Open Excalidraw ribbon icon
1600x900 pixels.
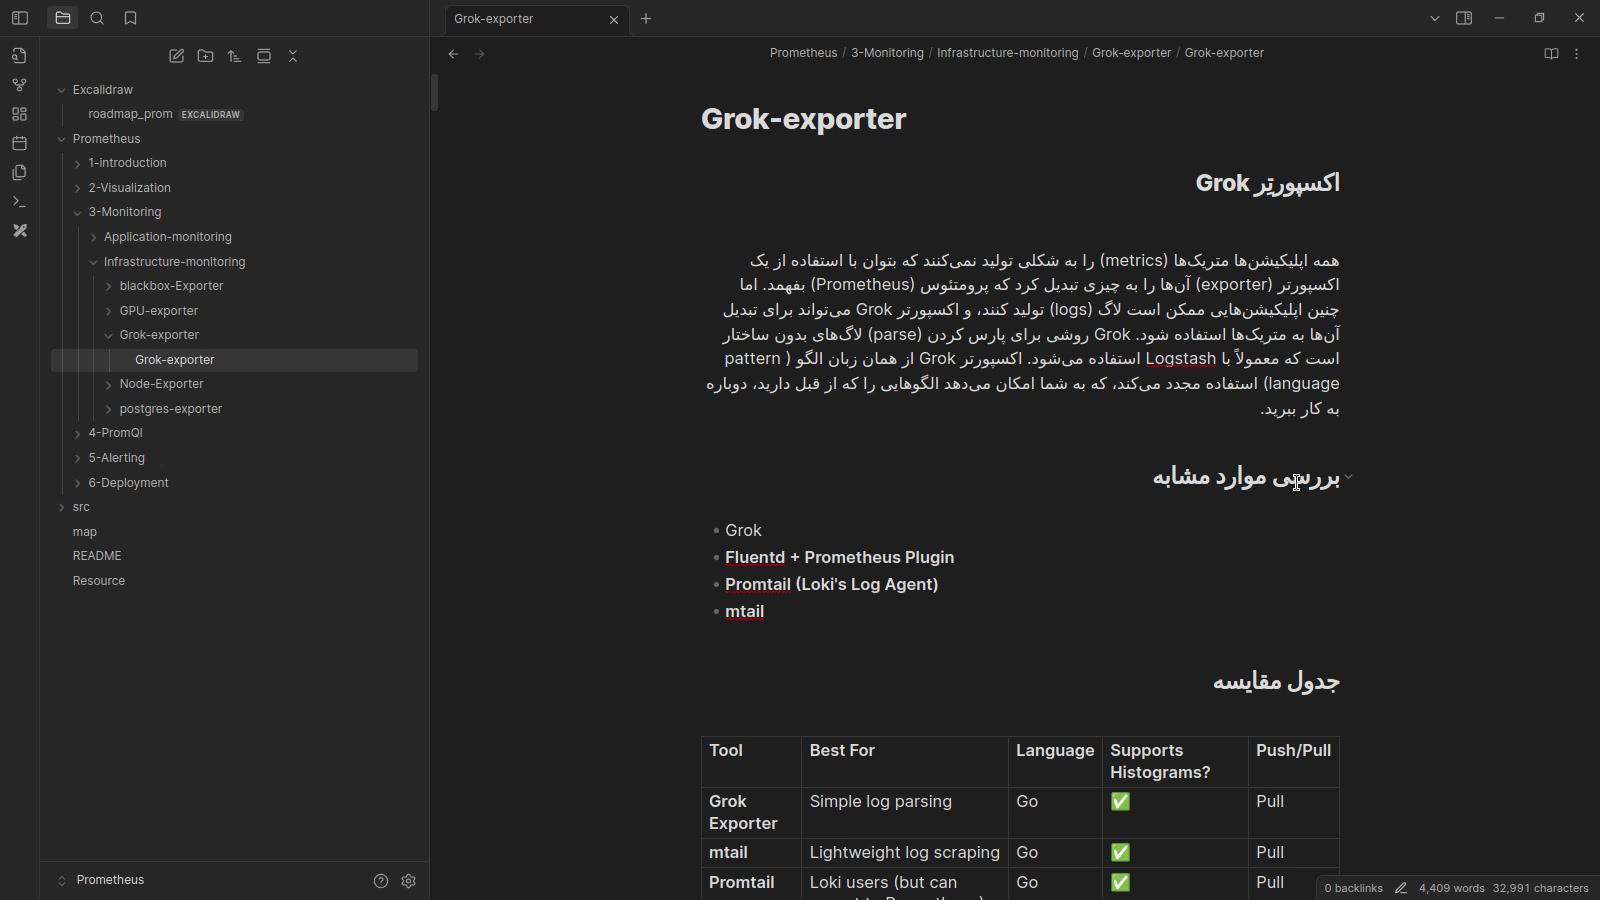pos(19,230)
